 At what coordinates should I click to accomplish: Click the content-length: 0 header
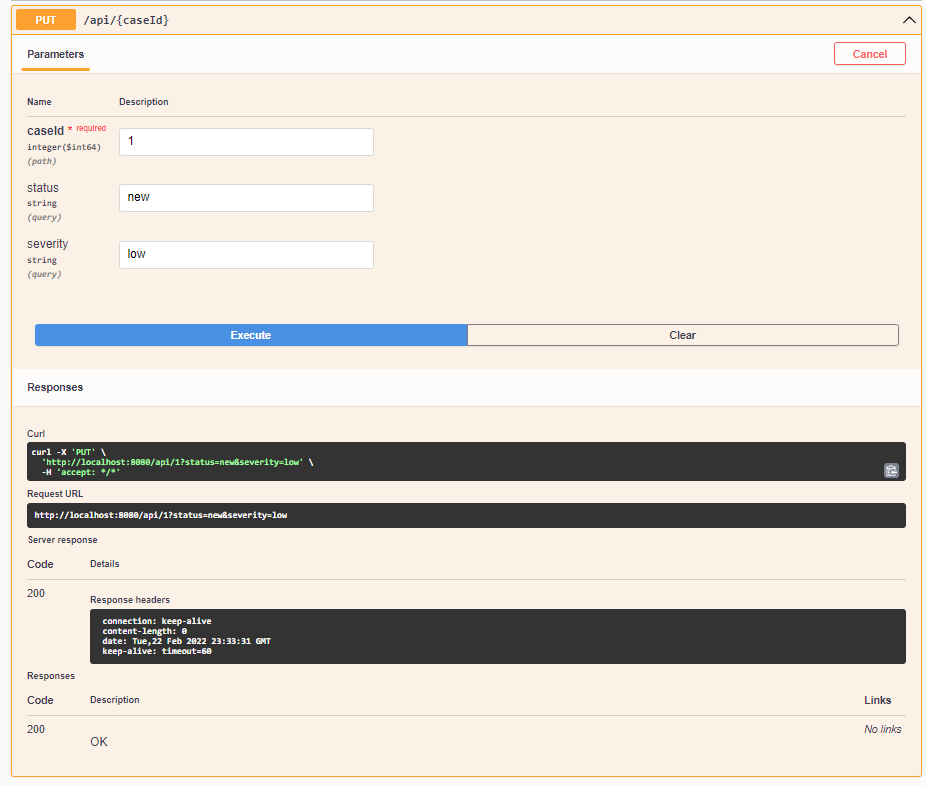[145, 631]
